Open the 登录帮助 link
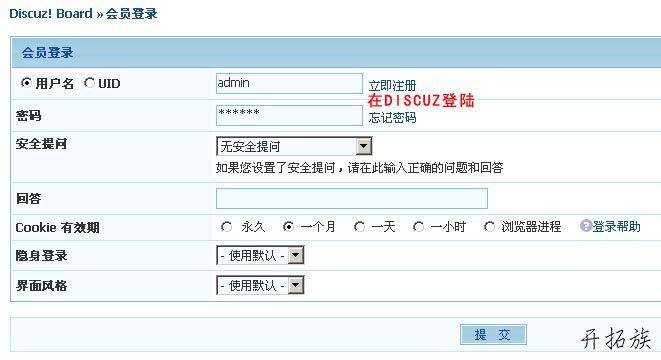 click(x=616, y=227)
